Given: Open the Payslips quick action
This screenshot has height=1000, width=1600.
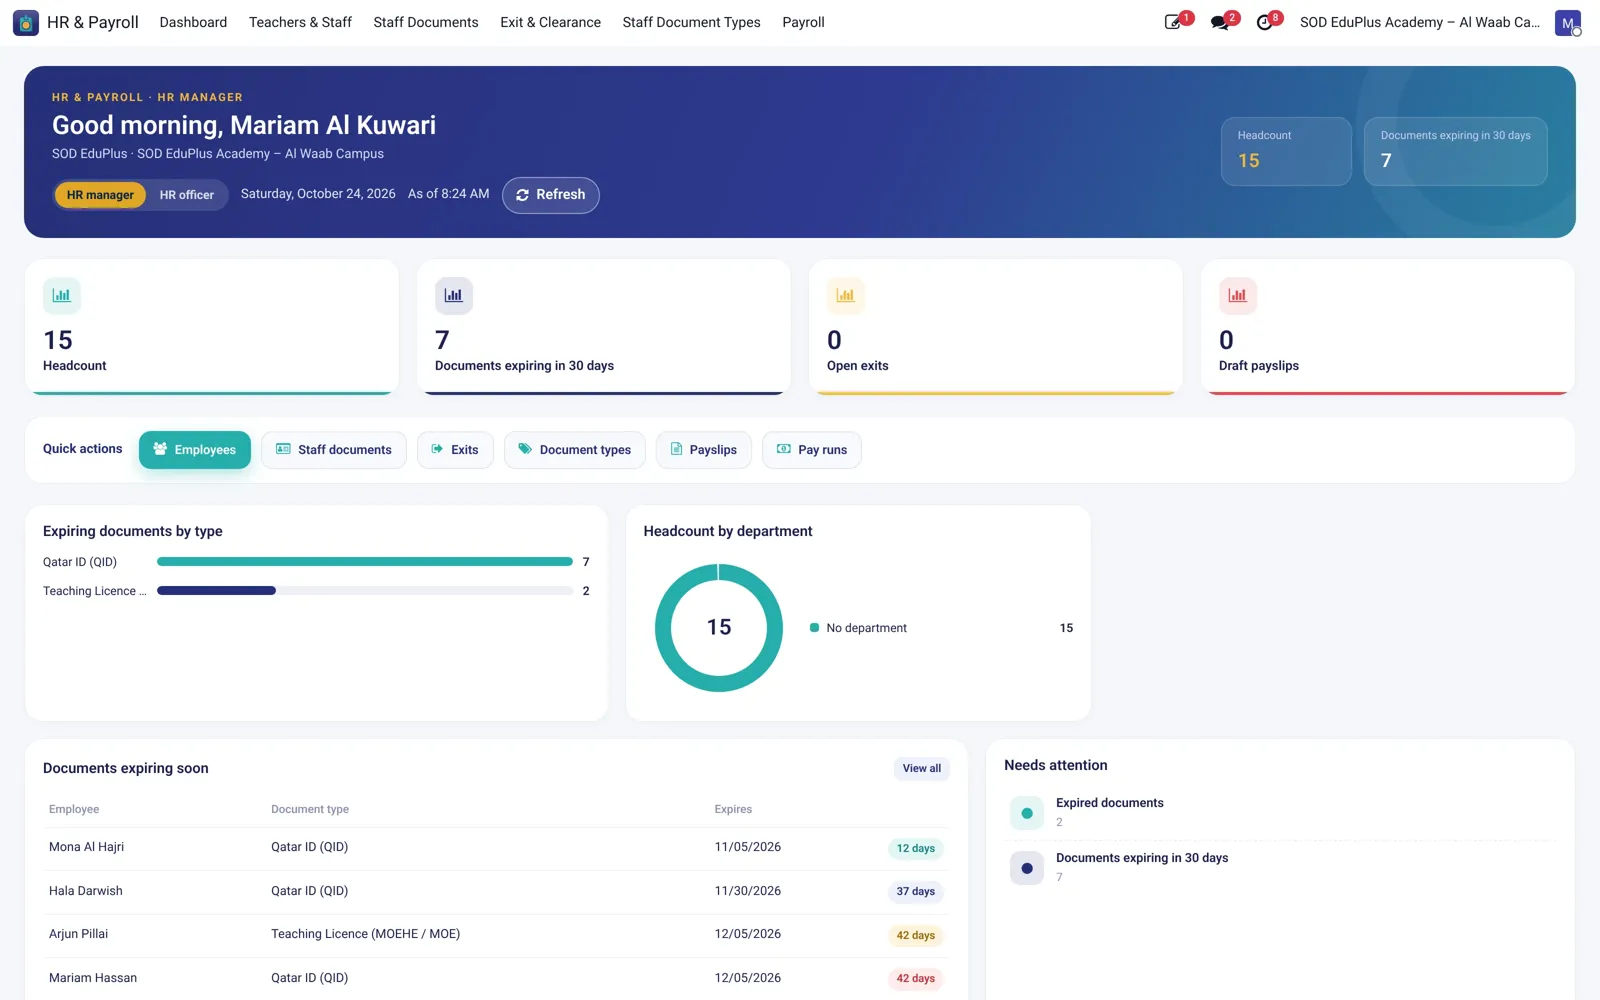Looking at the screenshot, I should click(704, 450).
